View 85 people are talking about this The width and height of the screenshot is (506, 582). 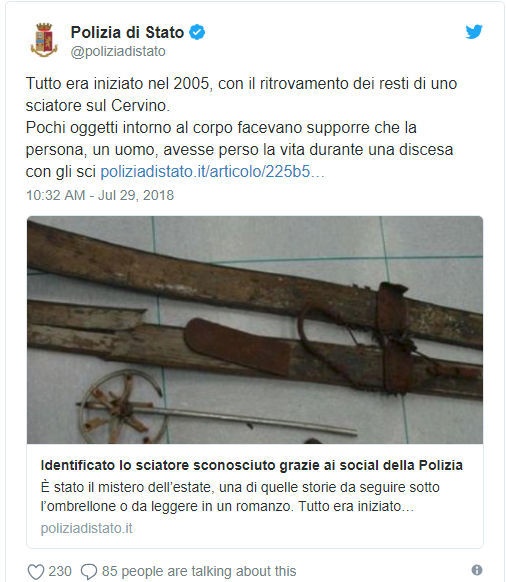click(x=199, y=571)
